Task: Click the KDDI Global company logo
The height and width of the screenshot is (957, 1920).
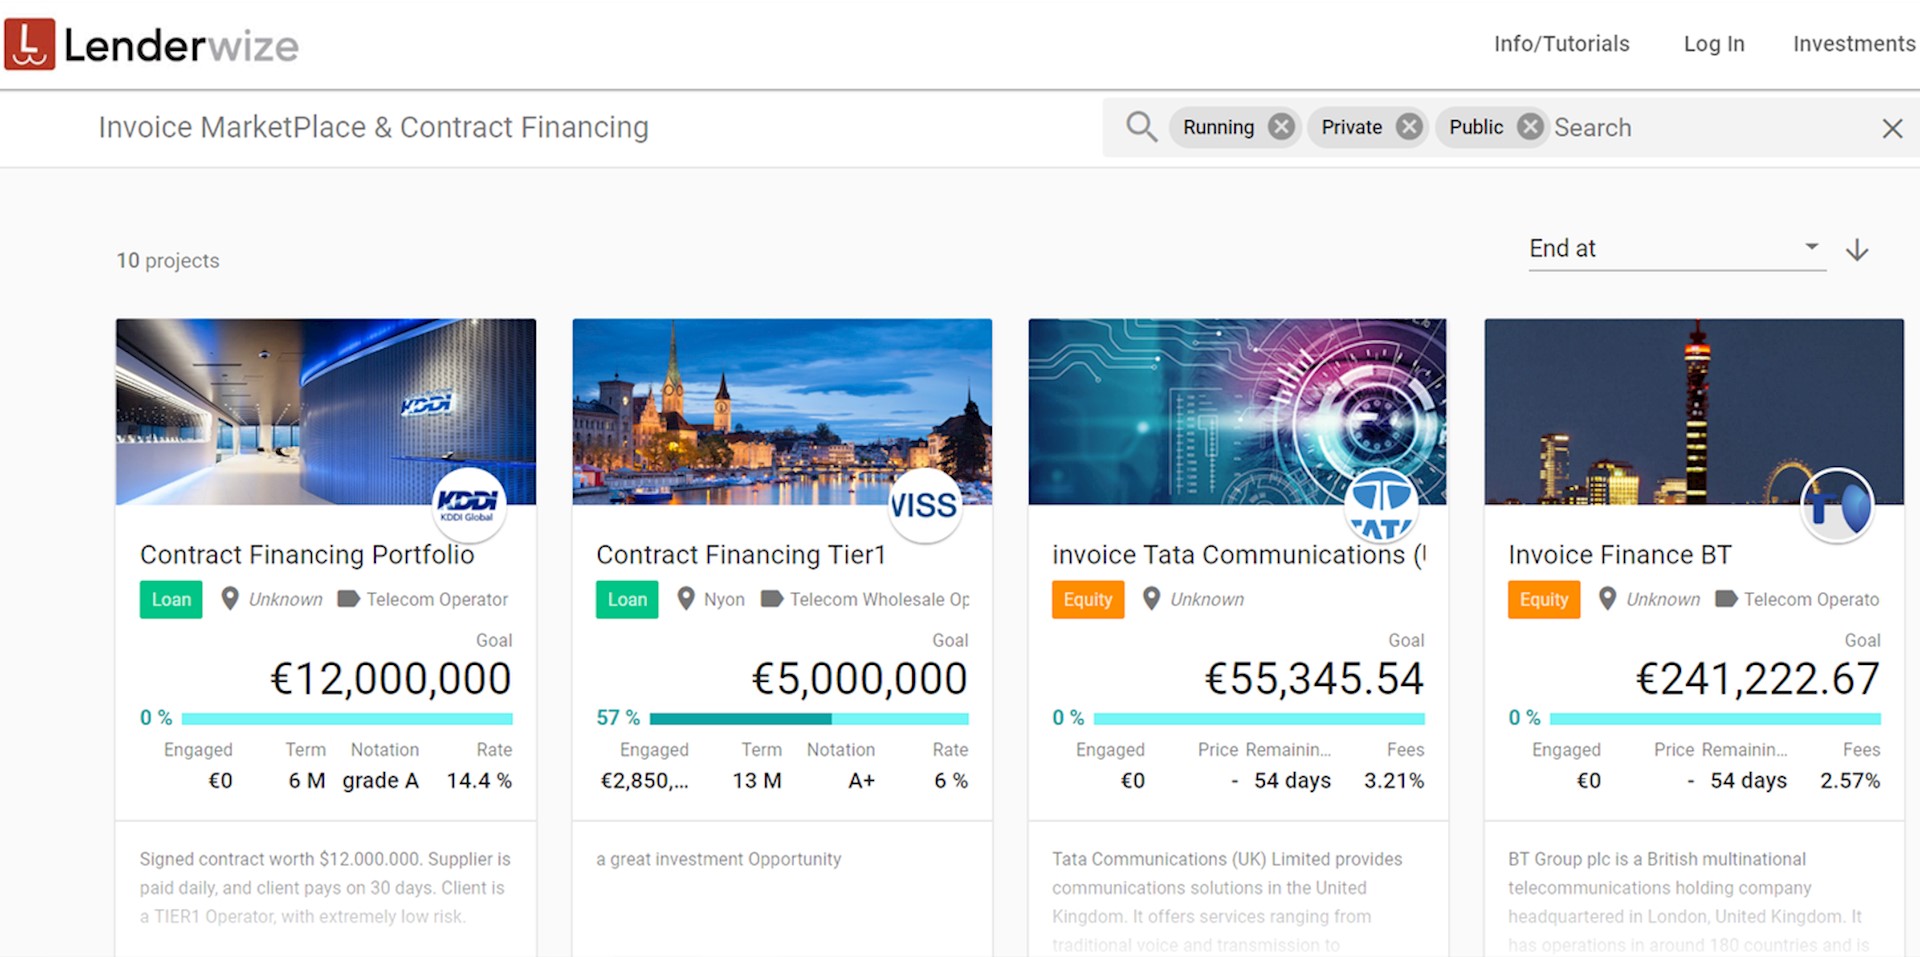Action: (x=469, y=505)
